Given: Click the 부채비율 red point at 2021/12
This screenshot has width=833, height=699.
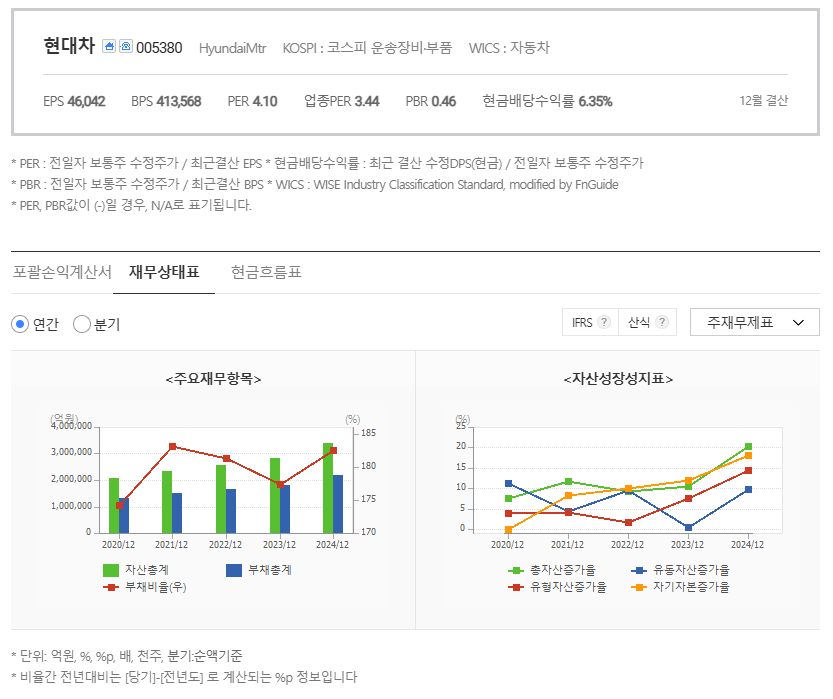Looking at the screenshot, I should [172, 447].
